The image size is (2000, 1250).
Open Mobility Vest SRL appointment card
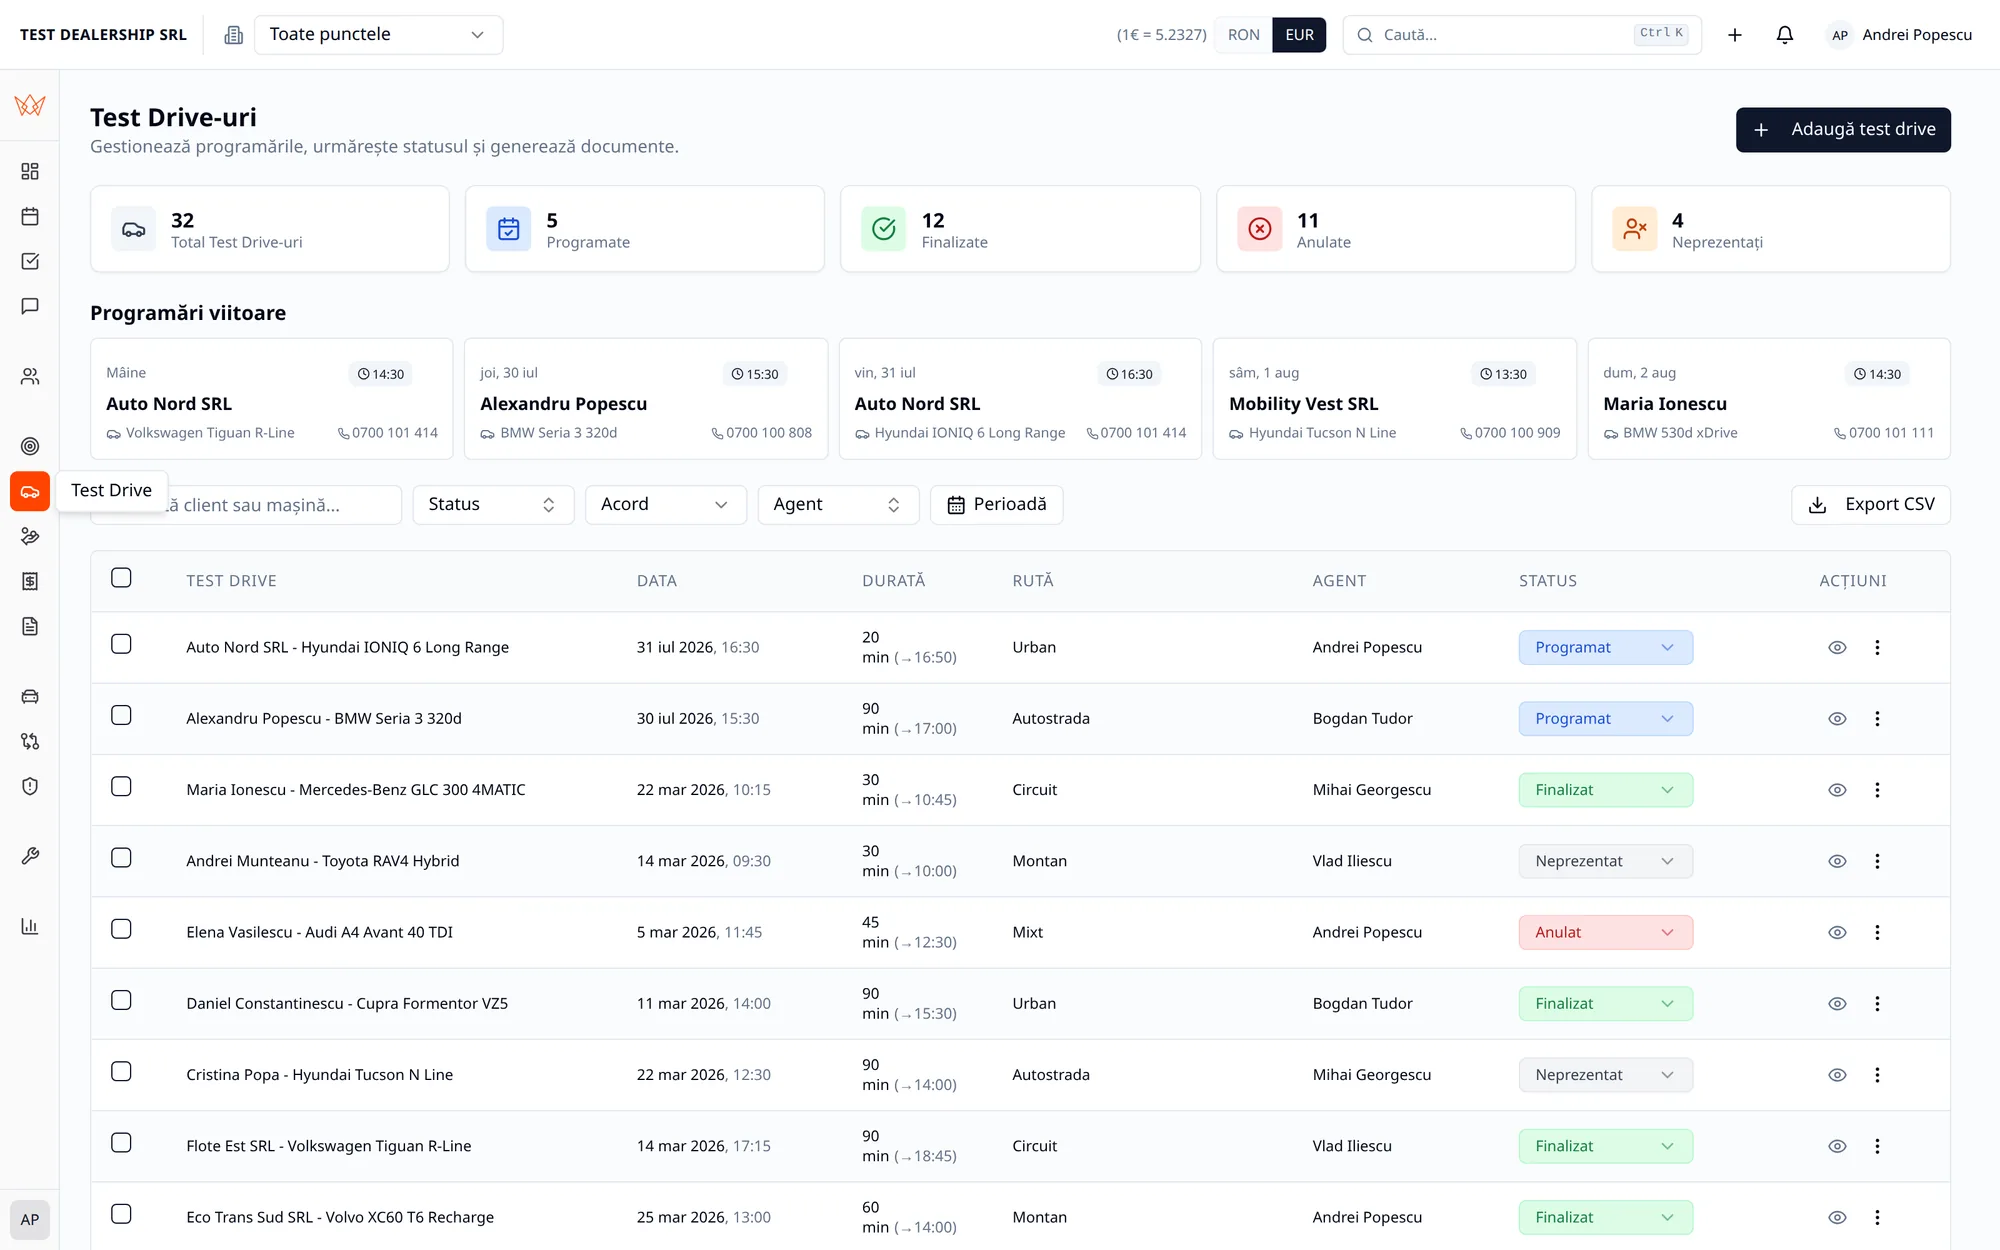click(1394, 399)
